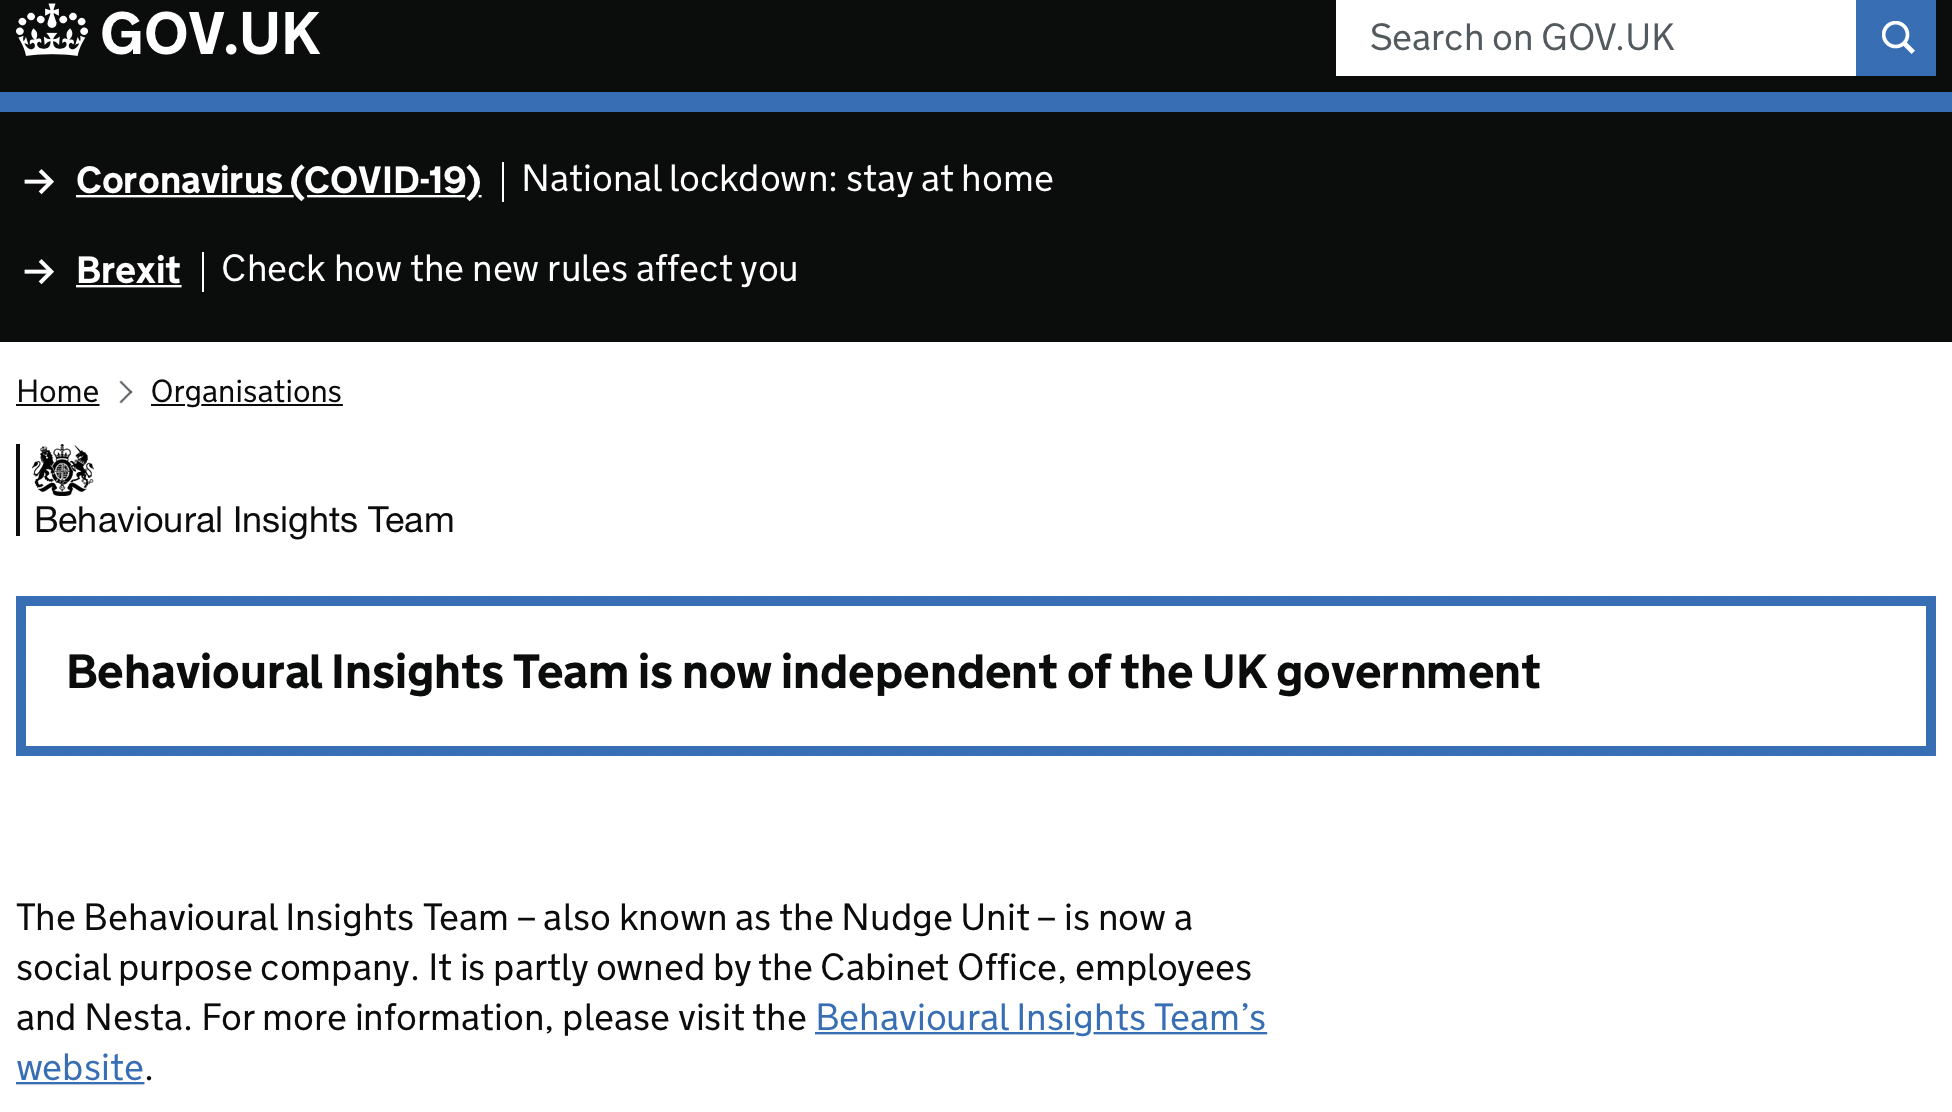Click the royal coat of arms crest

click(x=63, y=470)
